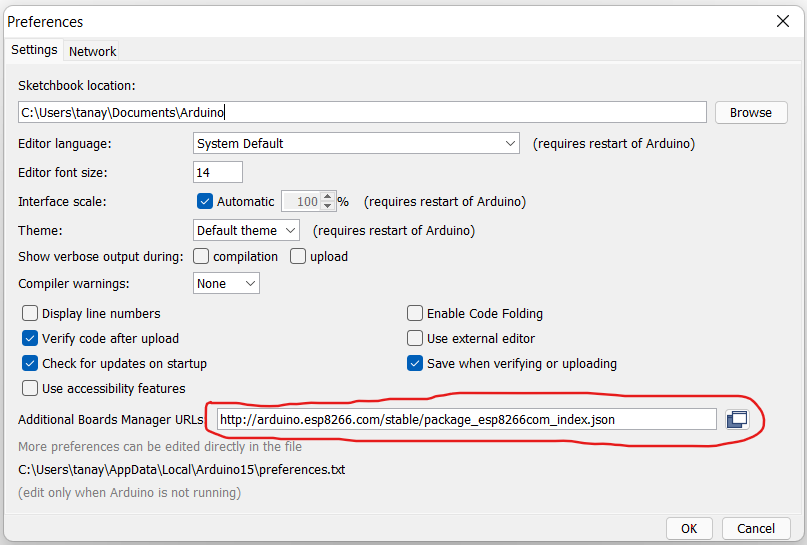Image resolution: width=807 pixels, height=545 pixels.
Task: Click the Additional Boards Manager URLs field
Action: coord(466,419)
